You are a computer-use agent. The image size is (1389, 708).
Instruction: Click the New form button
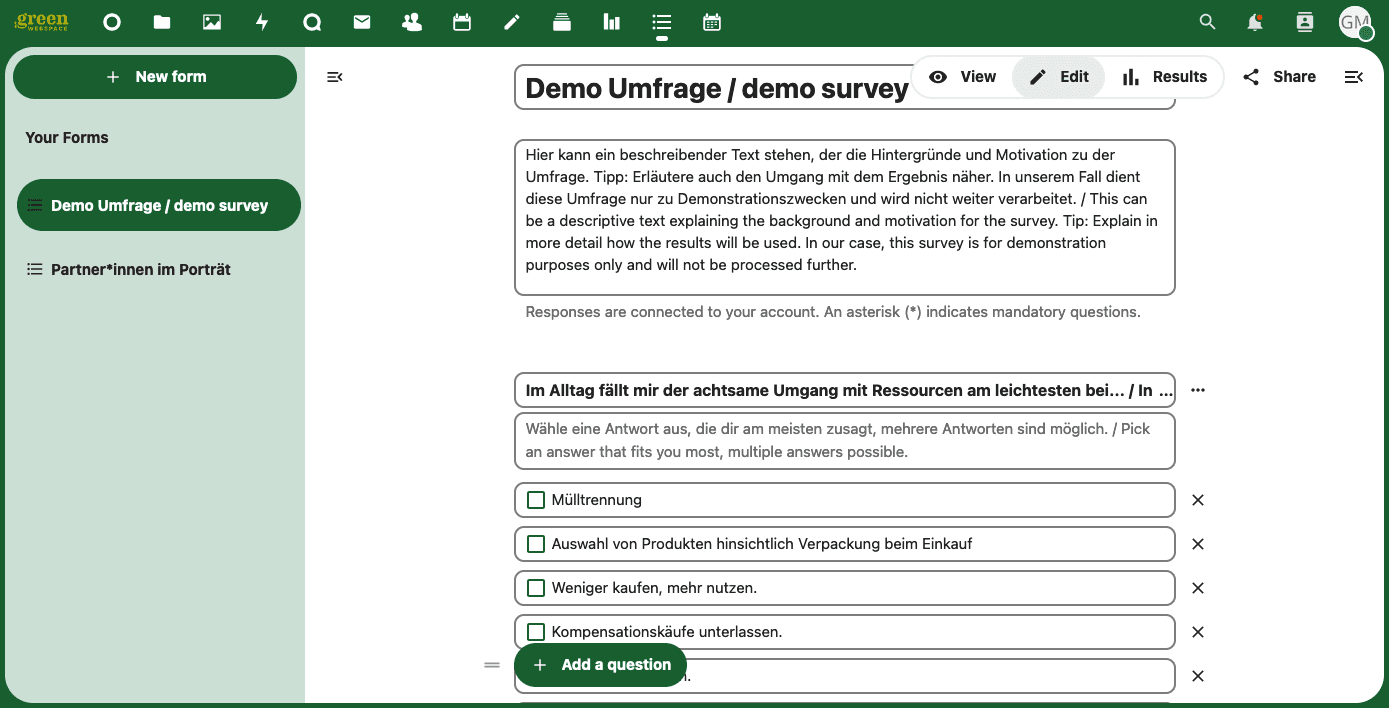pos(155,77)
